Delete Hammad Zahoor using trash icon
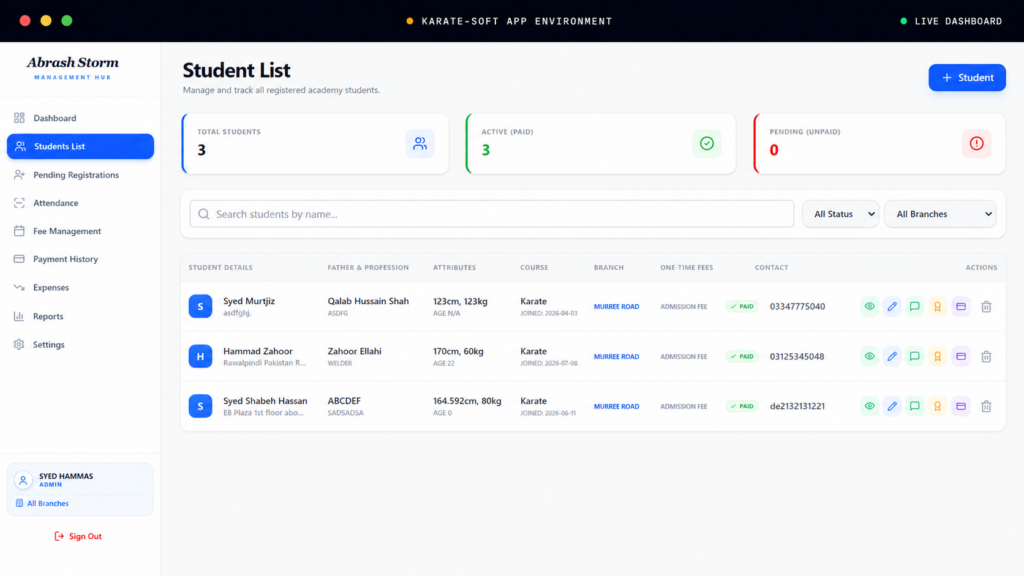The width and height of the screenshot is (1024, 576). click(986, 357)
